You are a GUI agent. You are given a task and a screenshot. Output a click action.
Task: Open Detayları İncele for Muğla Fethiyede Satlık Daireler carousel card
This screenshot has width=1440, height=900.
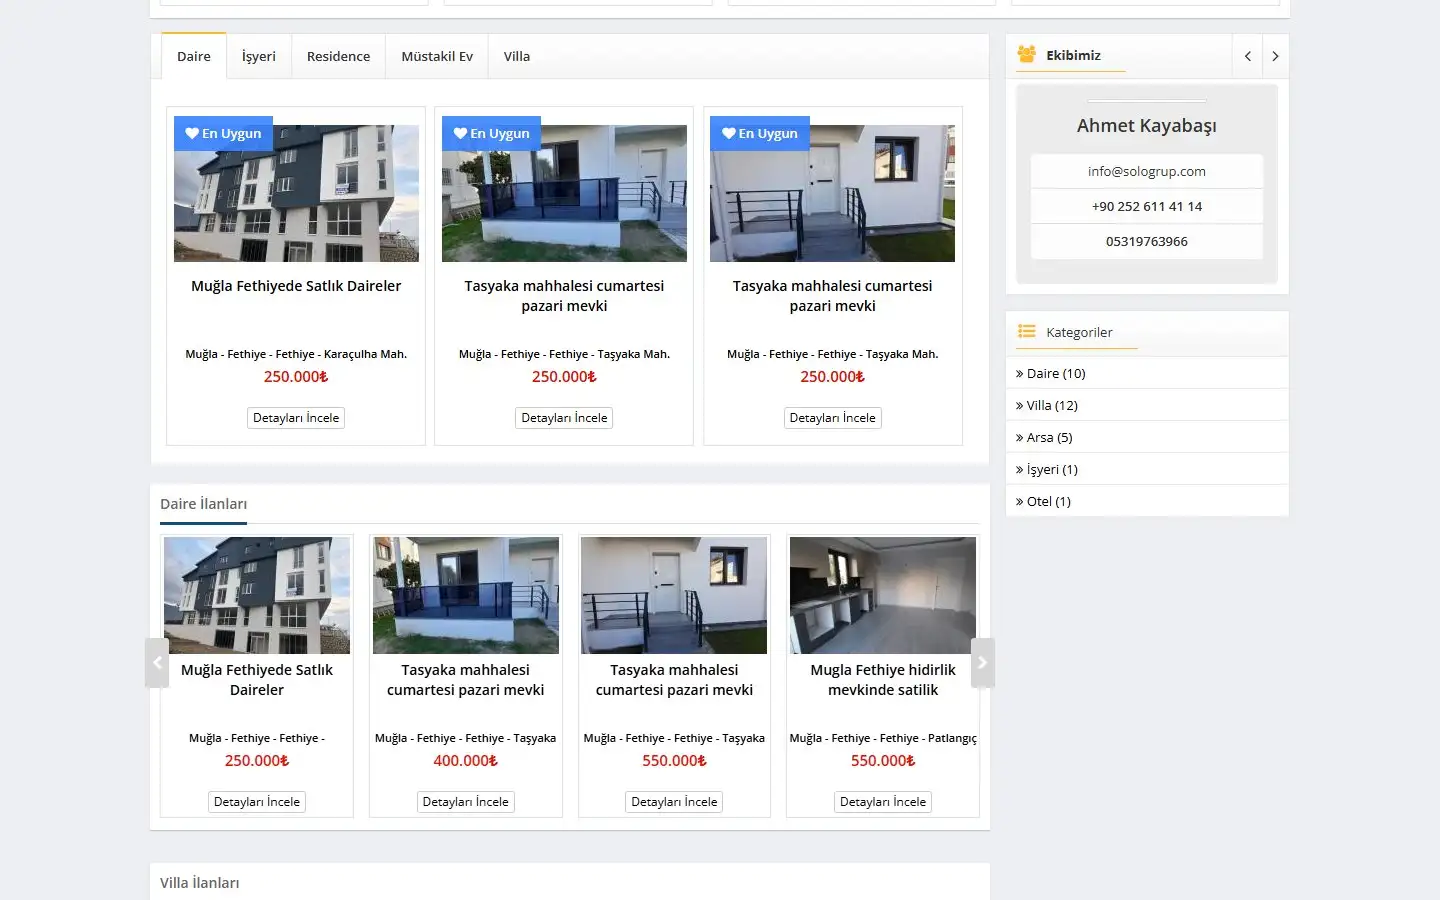pyautogui.click(x=257, y=802)
